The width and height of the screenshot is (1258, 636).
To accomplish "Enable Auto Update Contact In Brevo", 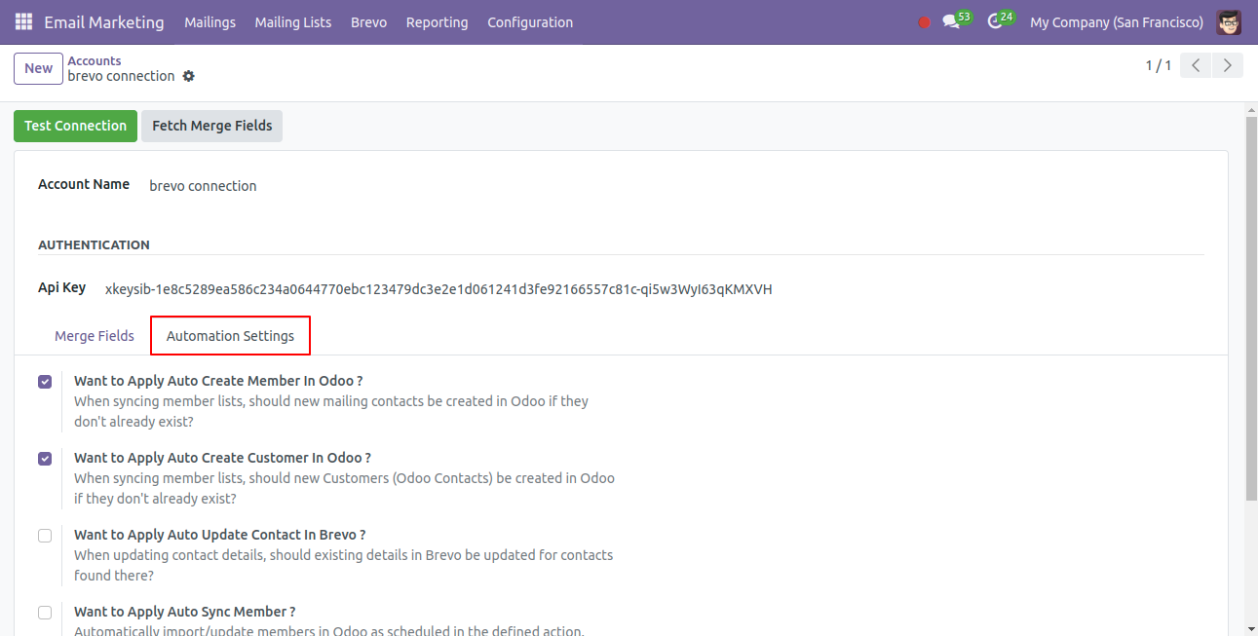I will 45,535.
